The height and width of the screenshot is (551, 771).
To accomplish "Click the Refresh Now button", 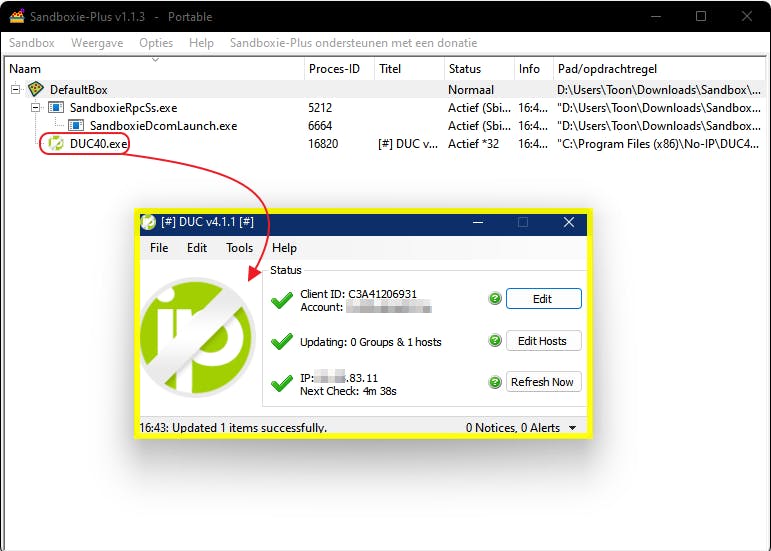I will 543,382.
